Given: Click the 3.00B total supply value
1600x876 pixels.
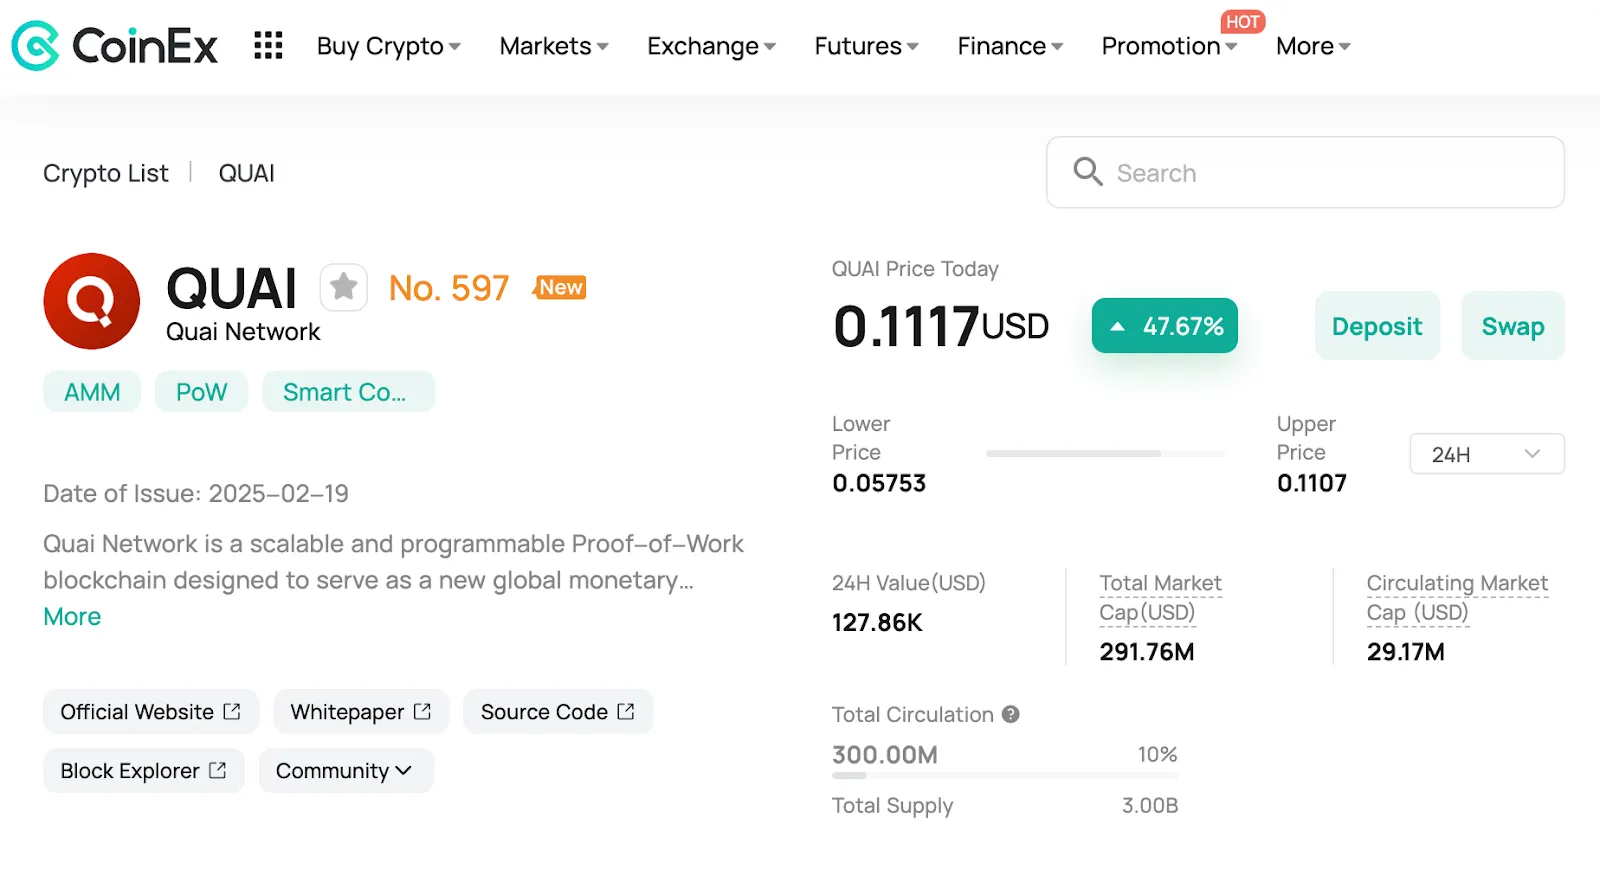Looking at the screenshot, I should (1150, 805).
